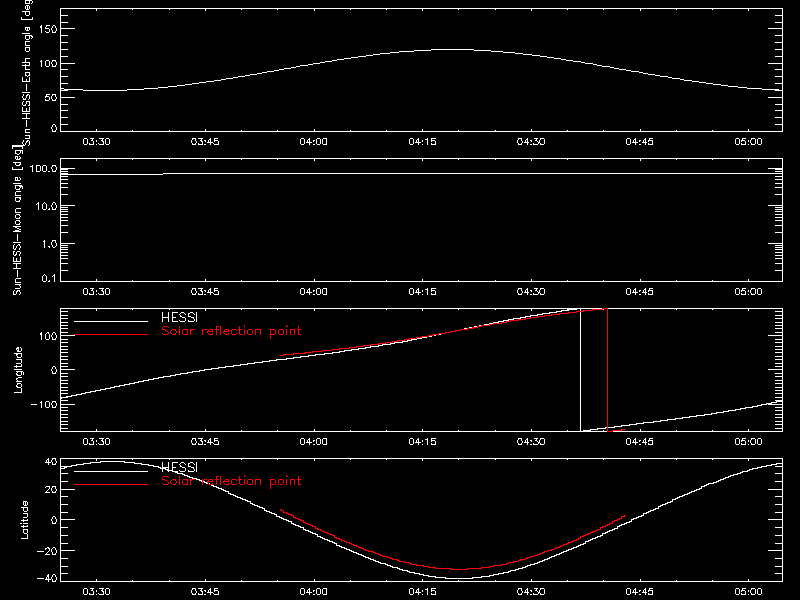Image resolution: width=800 pixels, height=600 pixels.
Task: Click the minimum of red latitude curve
Action: pos(458,569)
